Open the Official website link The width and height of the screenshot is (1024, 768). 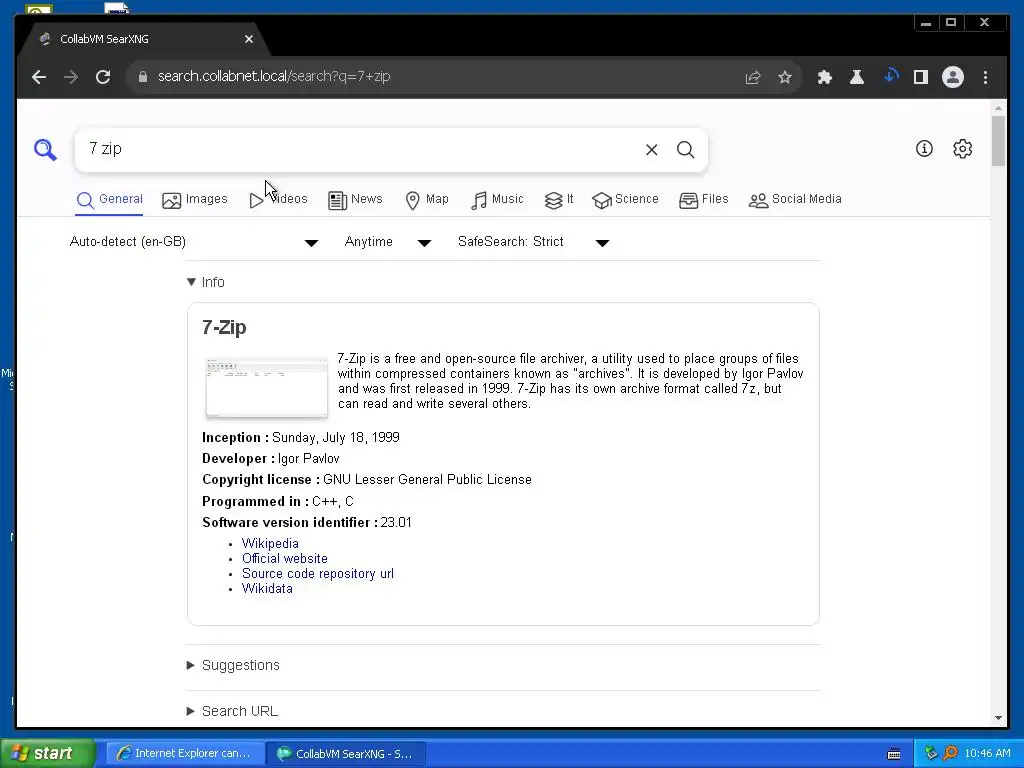click(285, 559)
